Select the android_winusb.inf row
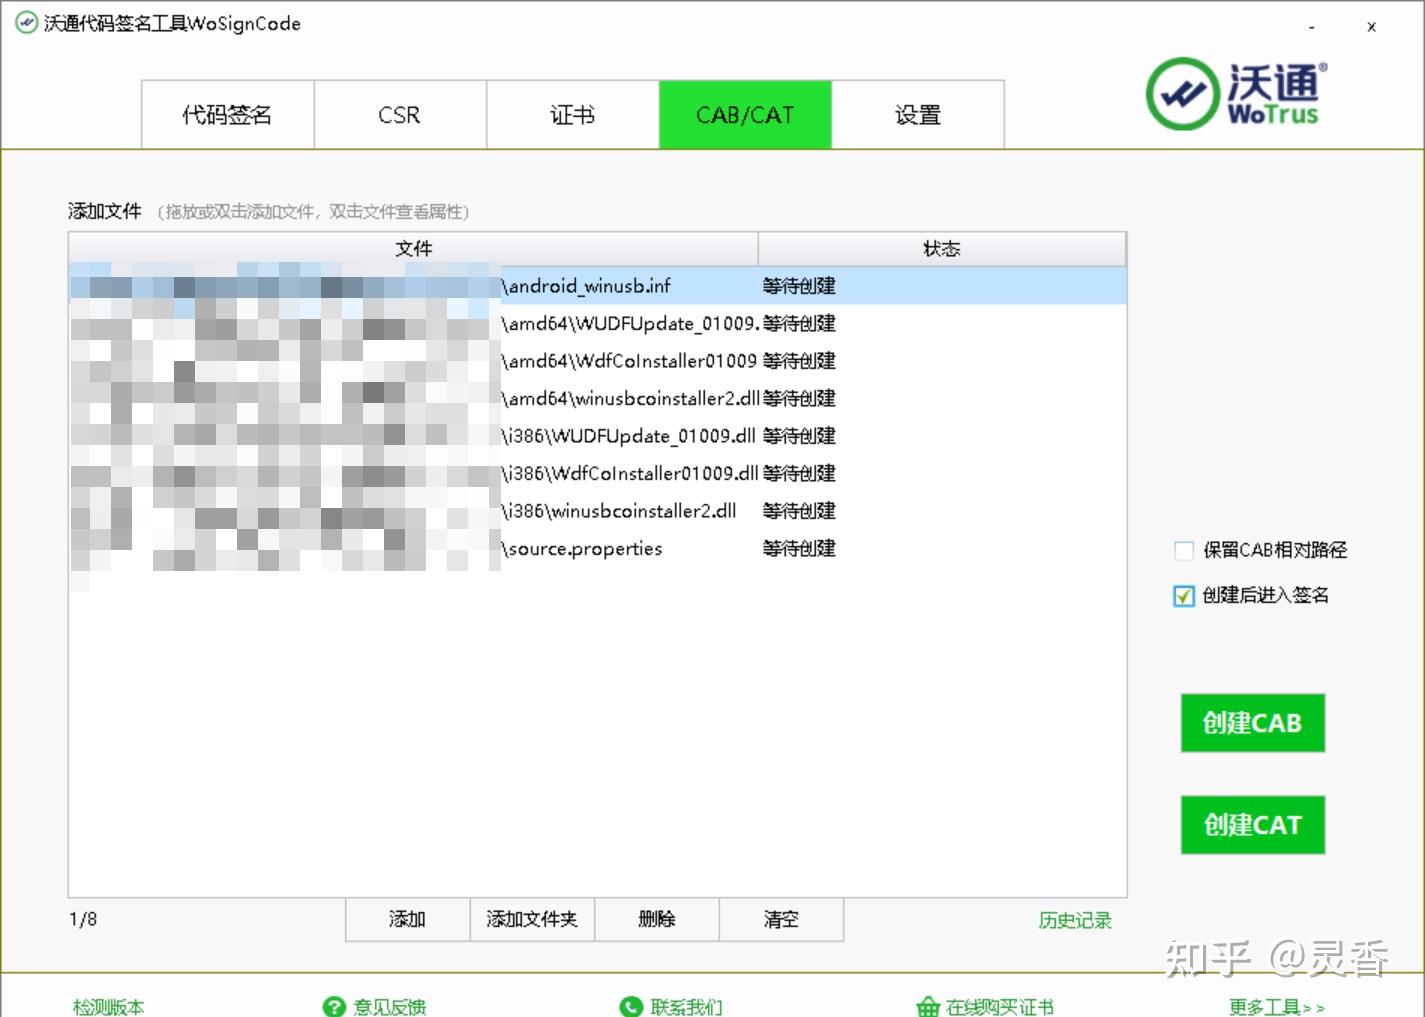This screenshot has width=1425, height=1017. tap(598, 286)
